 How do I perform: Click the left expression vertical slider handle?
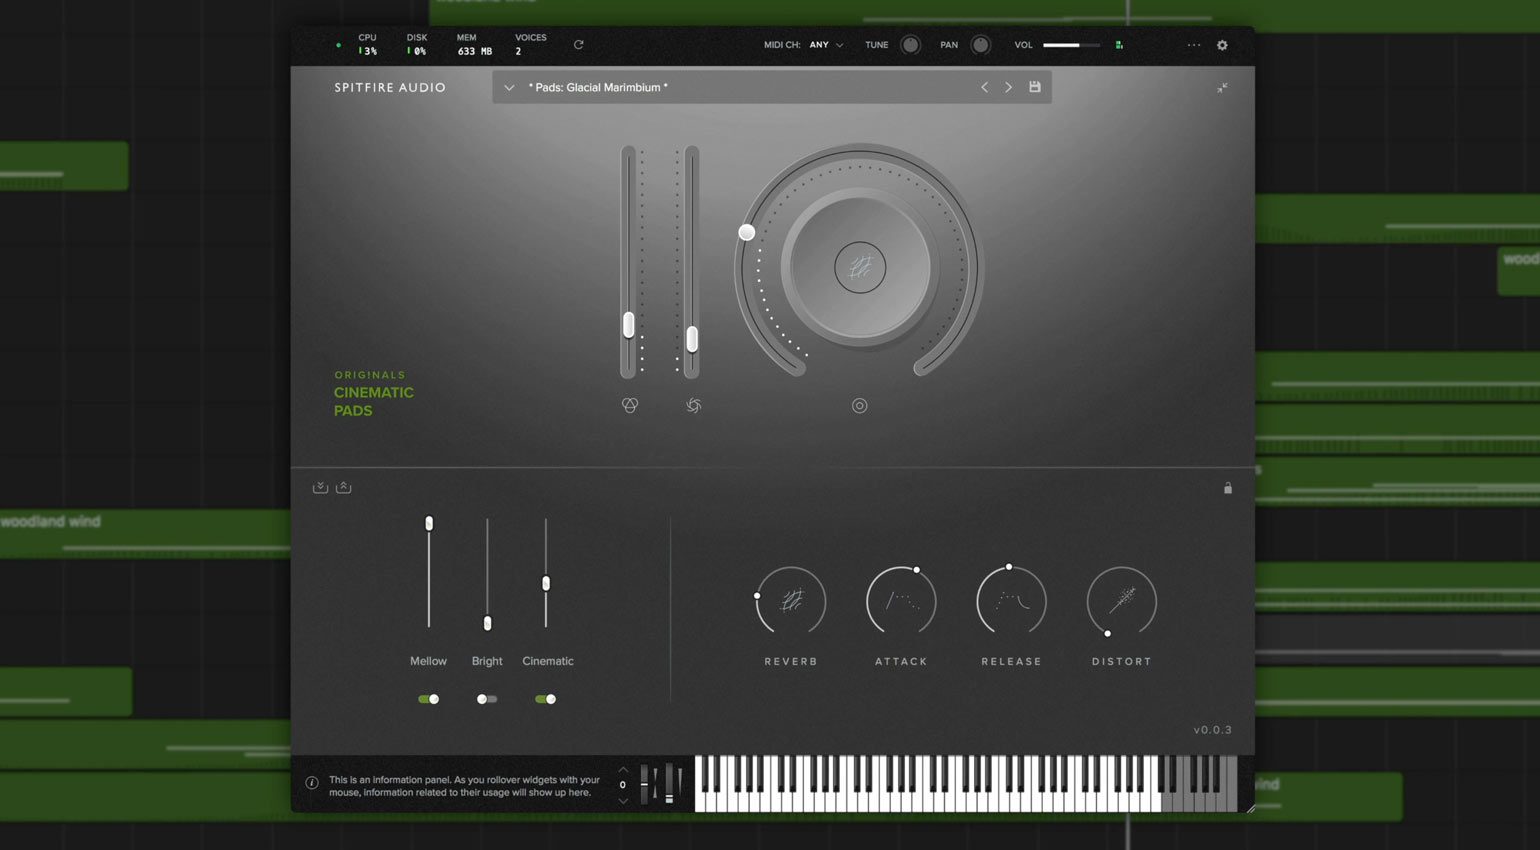click(629, 324)
